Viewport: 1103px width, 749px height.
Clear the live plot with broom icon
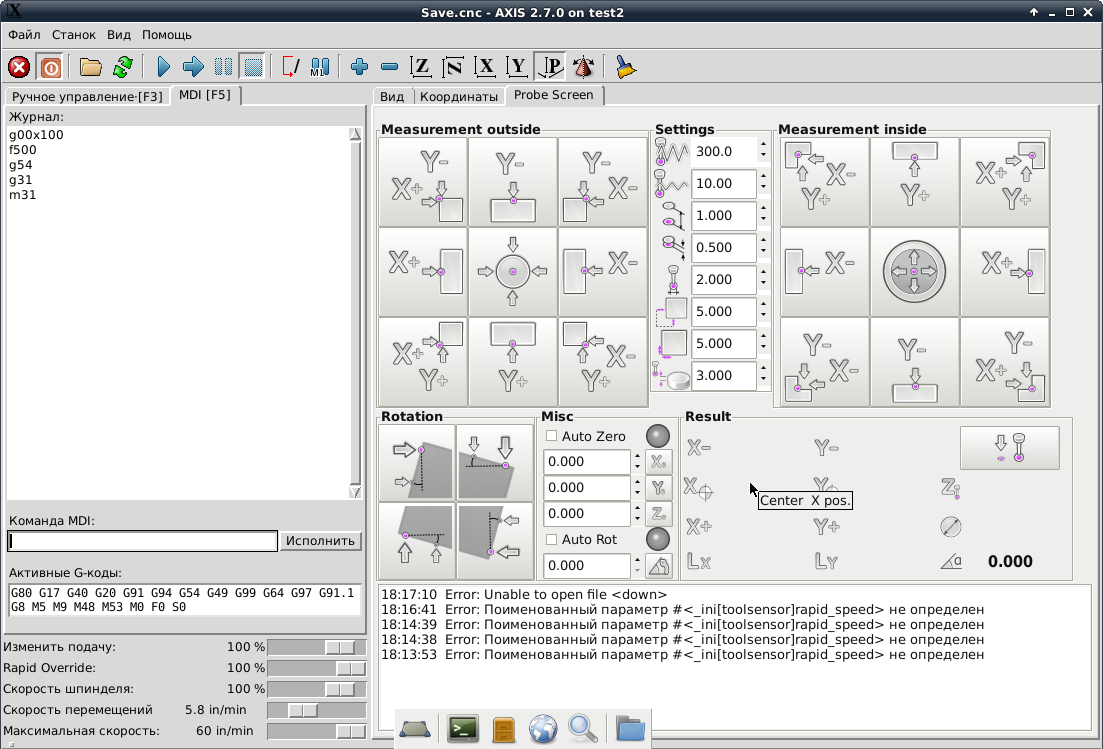coord(626,67)
